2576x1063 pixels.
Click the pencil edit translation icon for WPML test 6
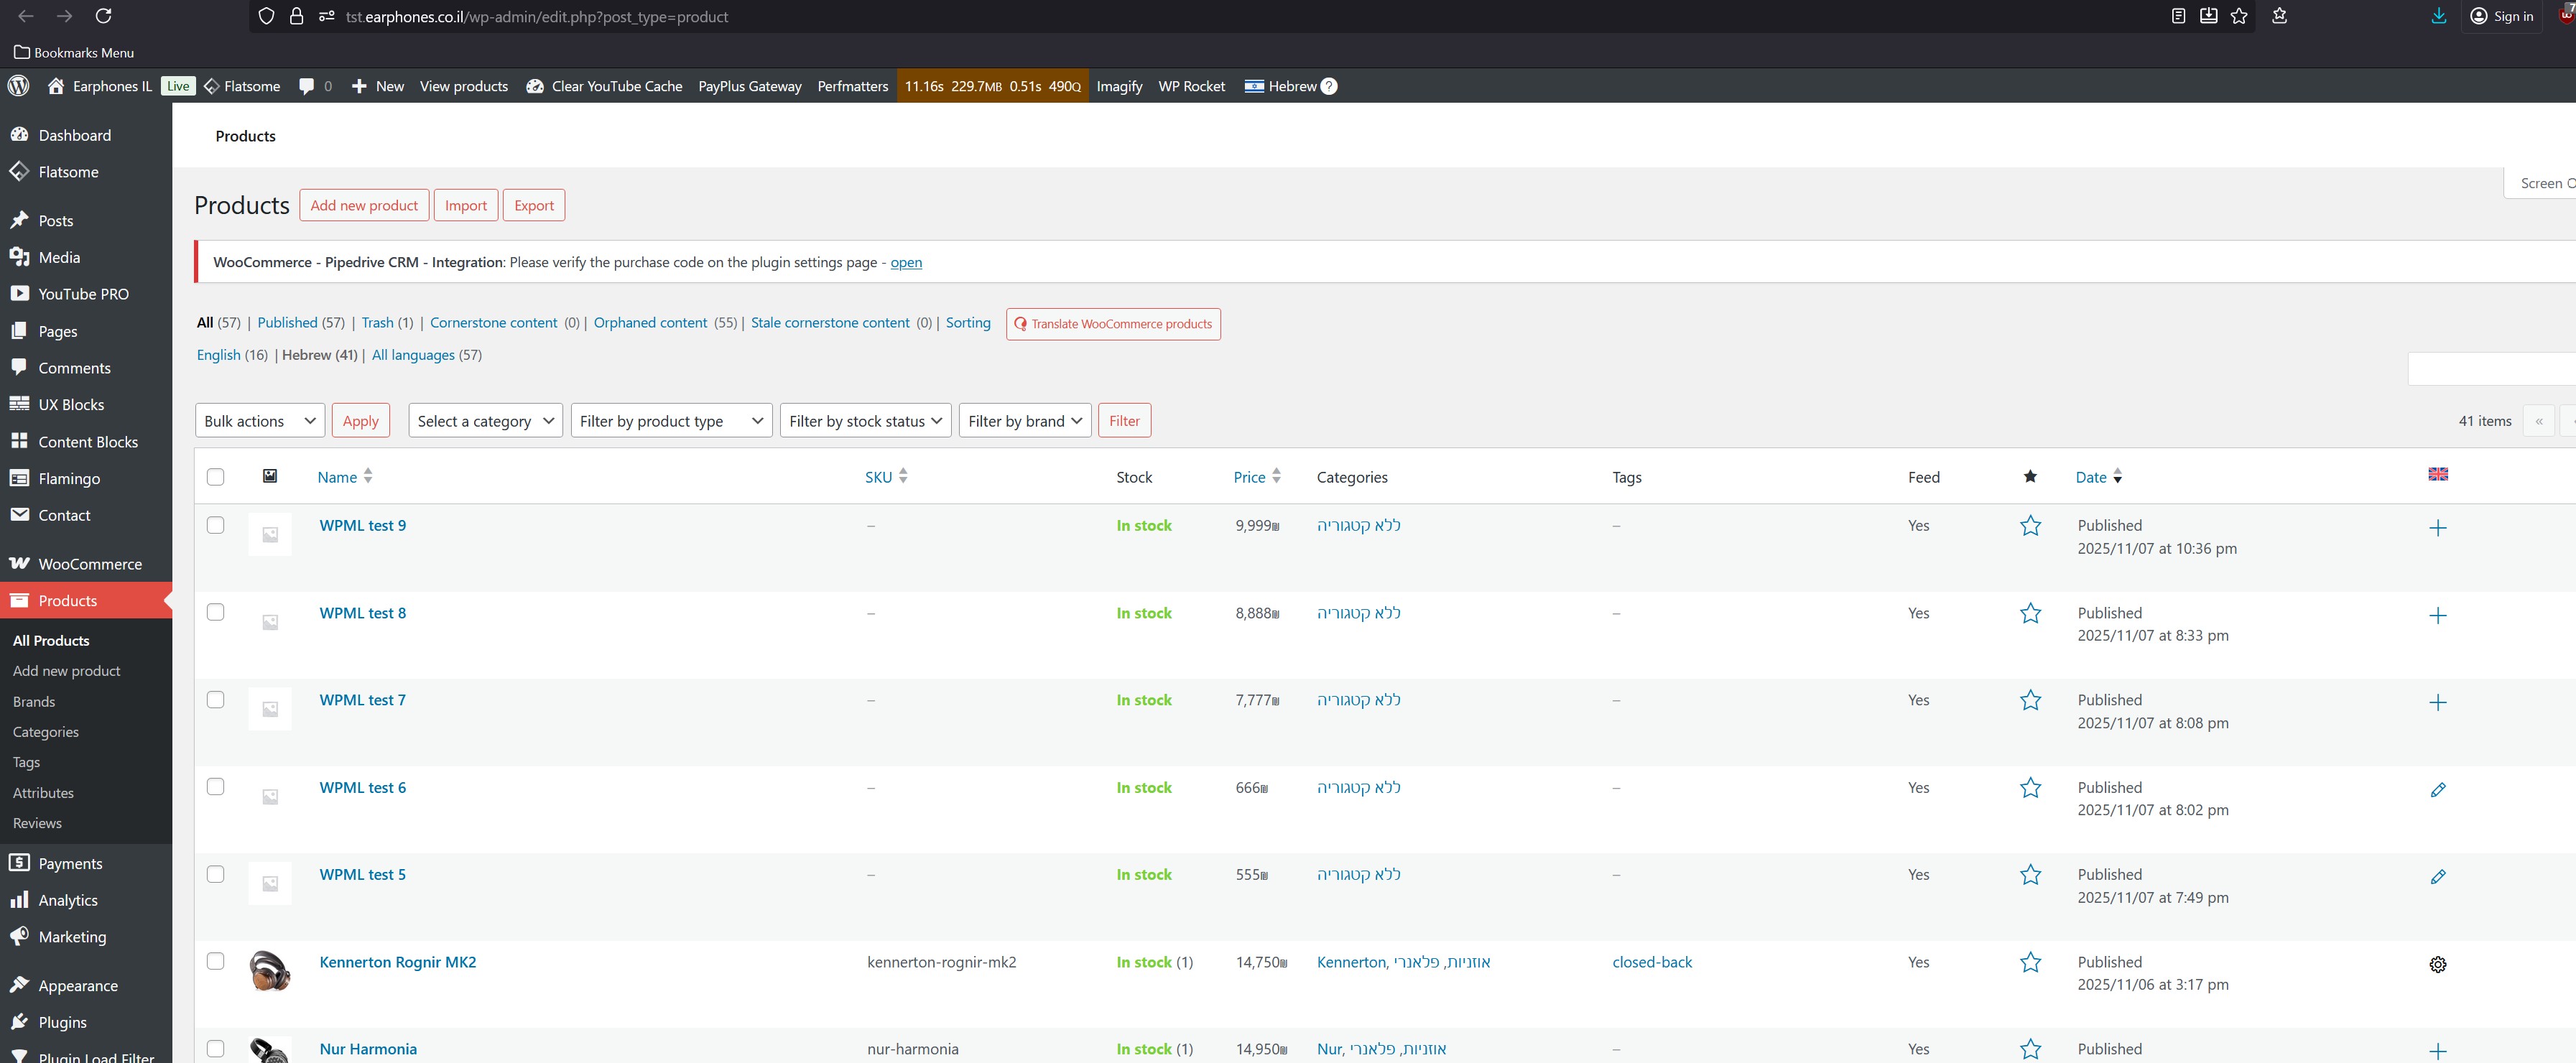click(2438, 790)
